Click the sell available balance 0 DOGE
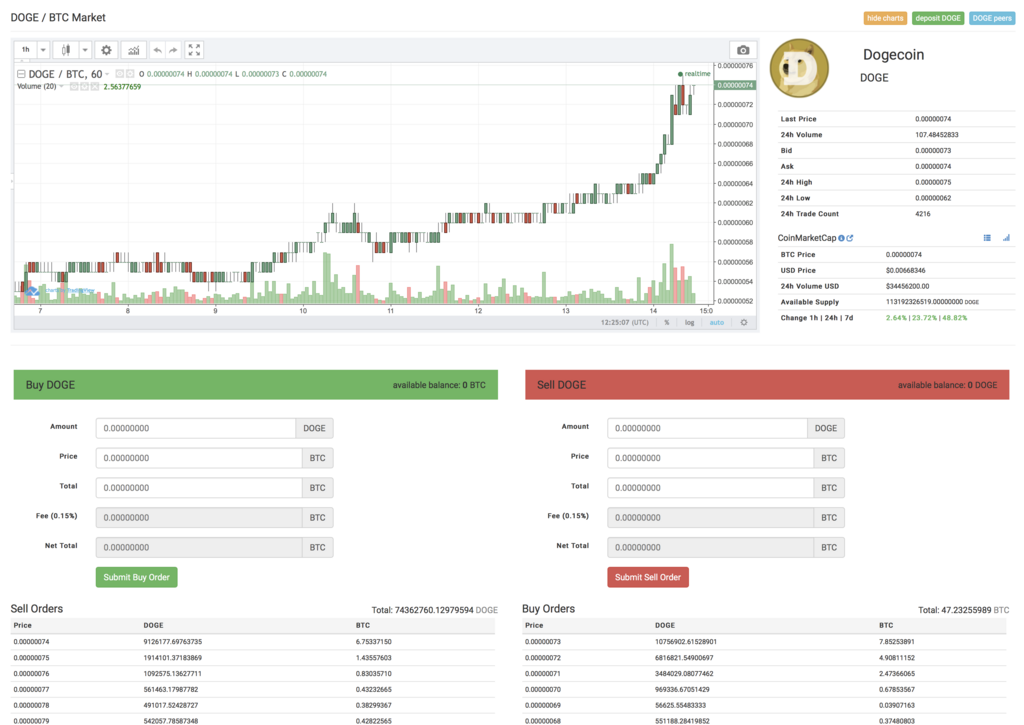Screen dimensions: 1024x725 (x=947, y=385)
